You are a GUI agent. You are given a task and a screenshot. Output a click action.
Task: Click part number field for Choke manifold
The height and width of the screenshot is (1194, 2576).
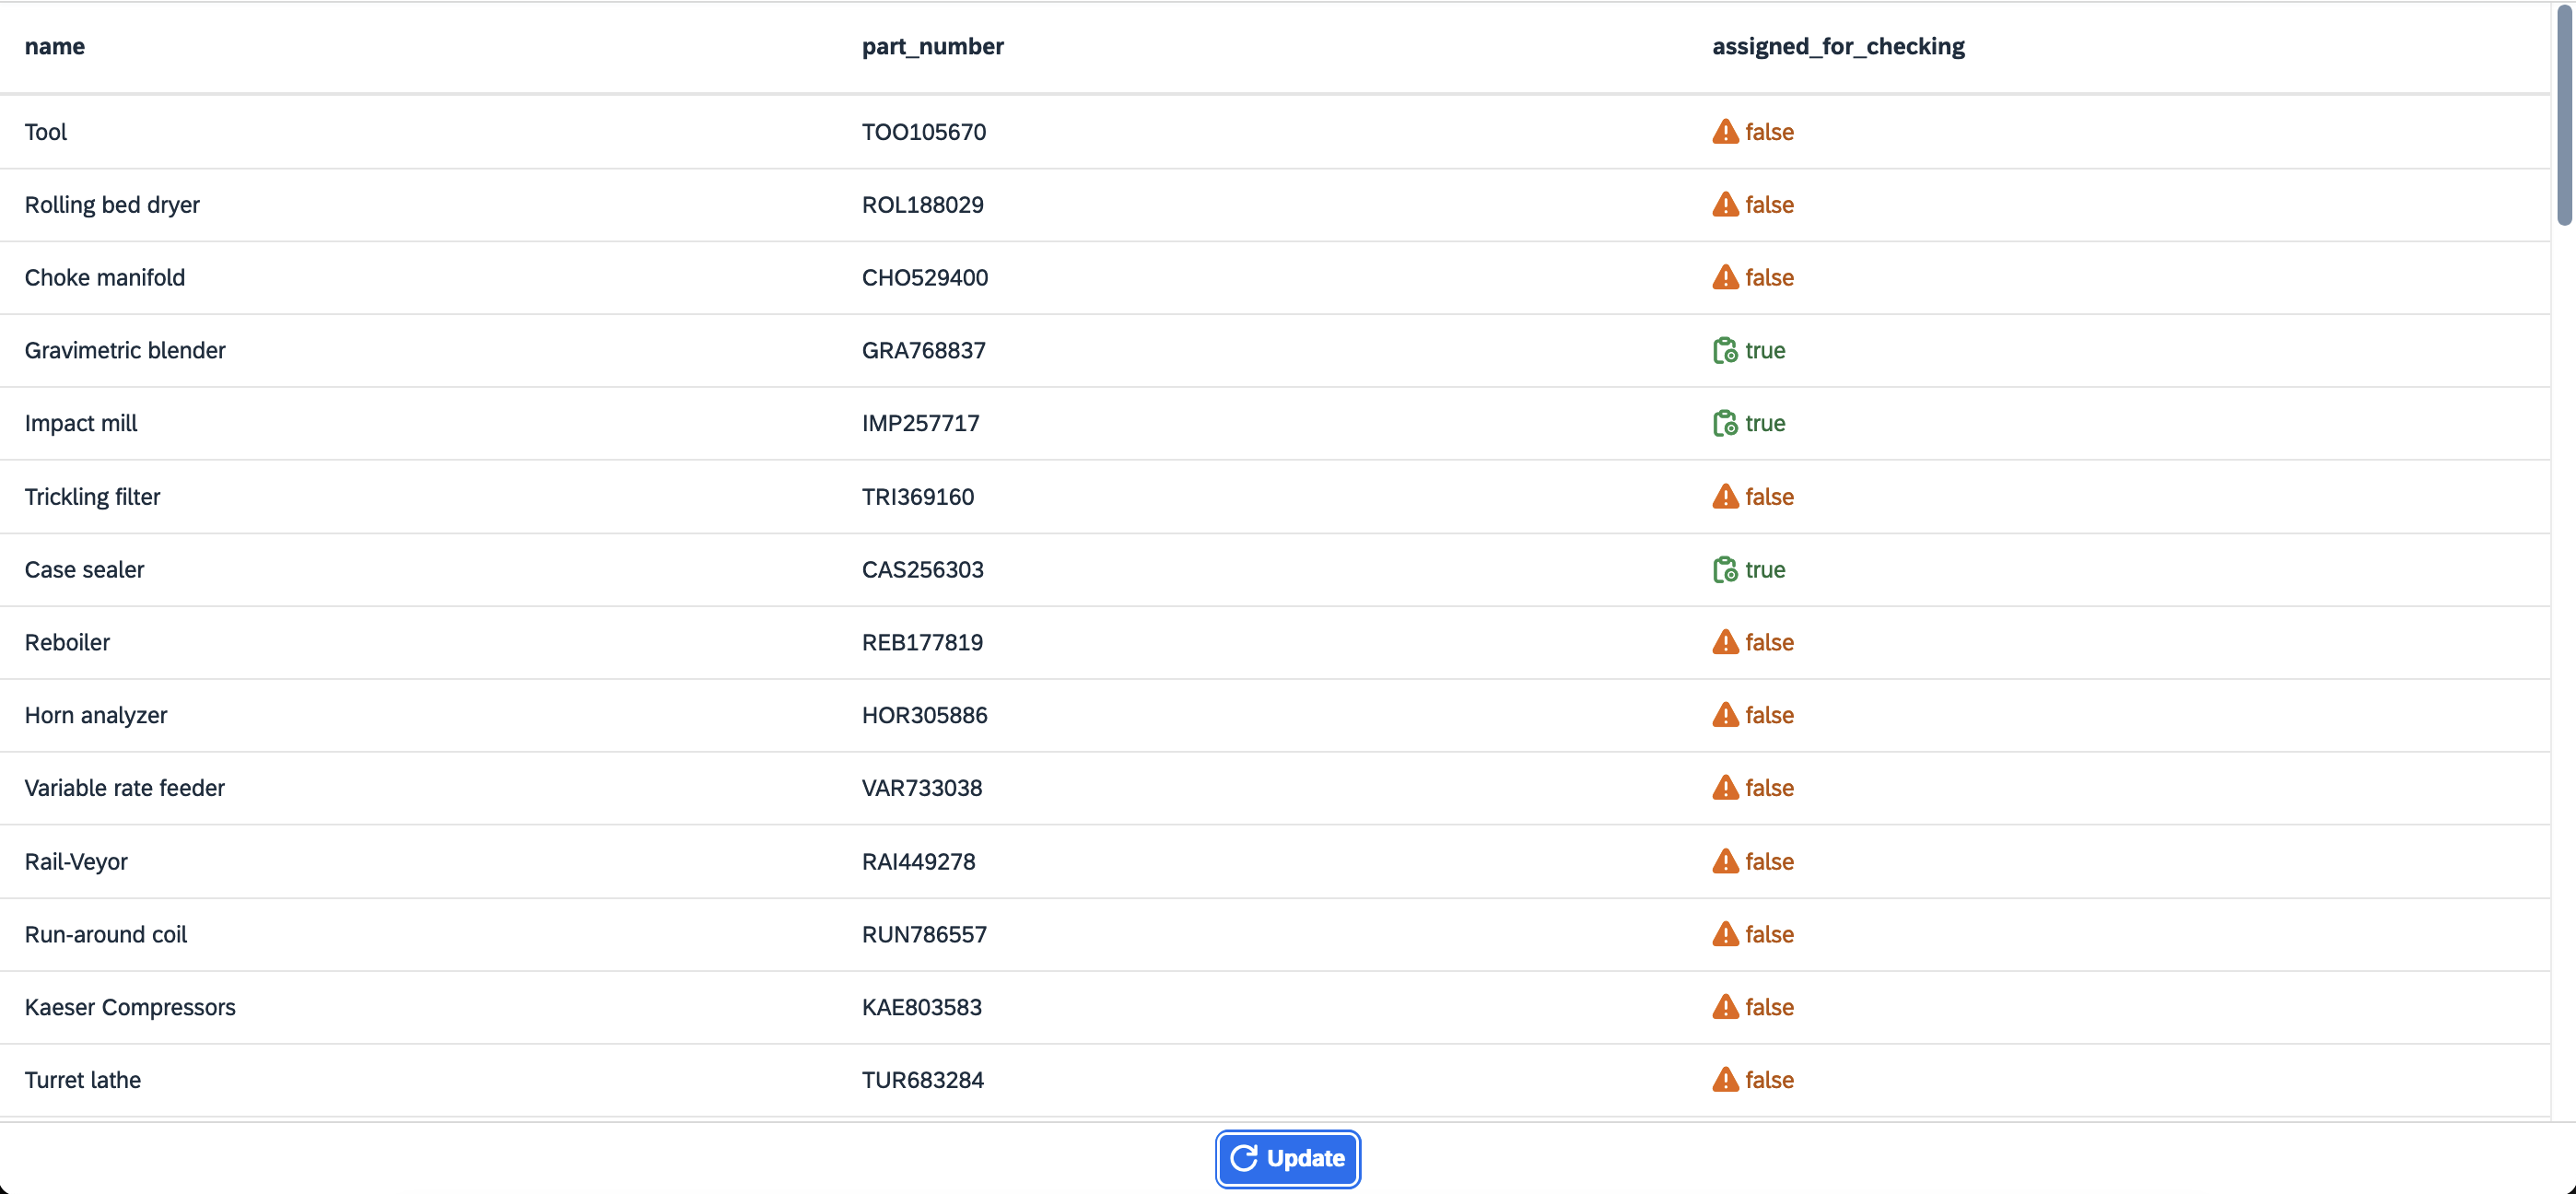pyautogui.click(x=925, y=275)
